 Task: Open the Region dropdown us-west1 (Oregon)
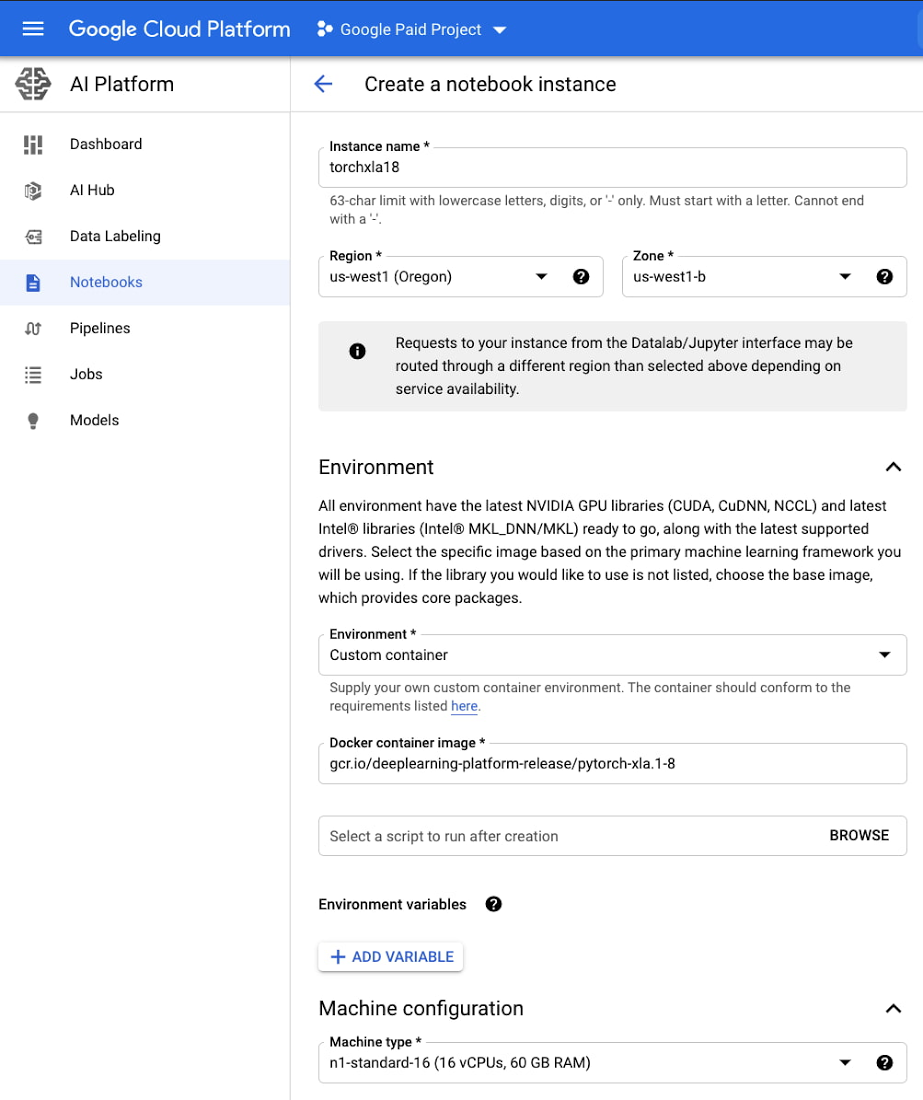pos(460,276)
